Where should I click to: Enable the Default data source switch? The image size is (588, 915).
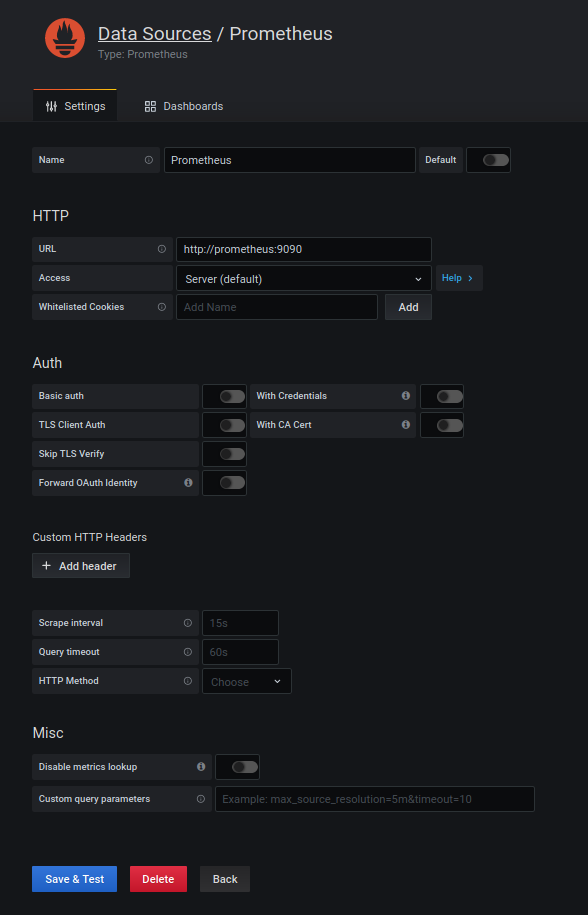pos(488,159)
